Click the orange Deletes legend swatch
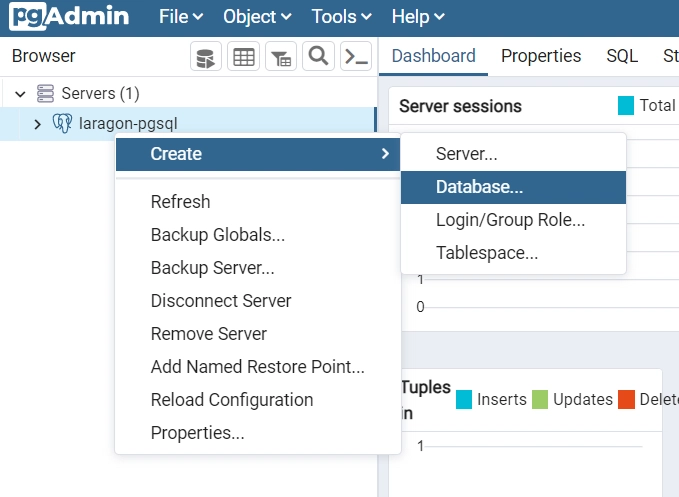 tap(626, 400)
